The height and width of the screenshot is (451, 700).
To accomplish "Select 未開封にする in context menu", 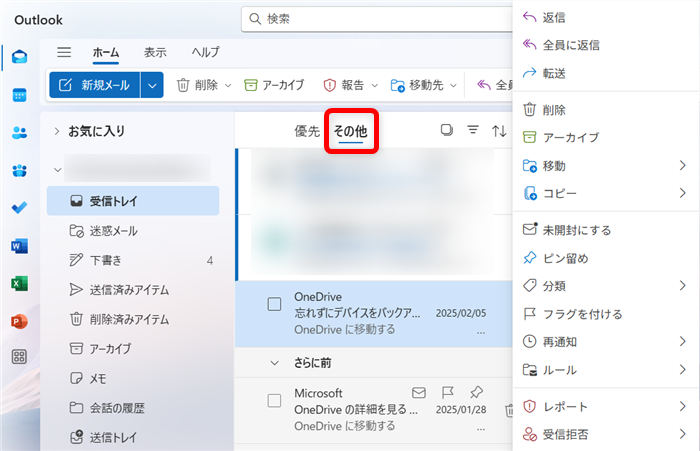I will (576, 230).
